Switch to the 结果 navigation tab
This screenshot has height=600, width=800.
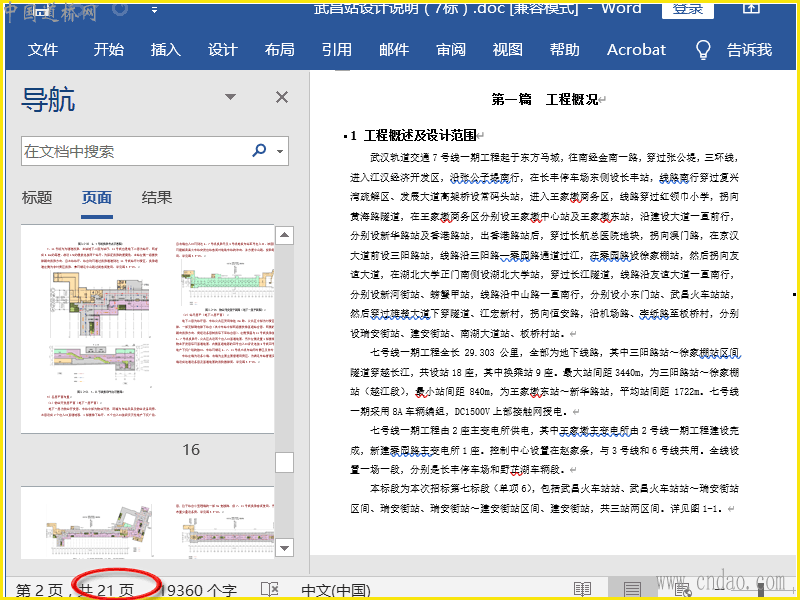(157, 197)
